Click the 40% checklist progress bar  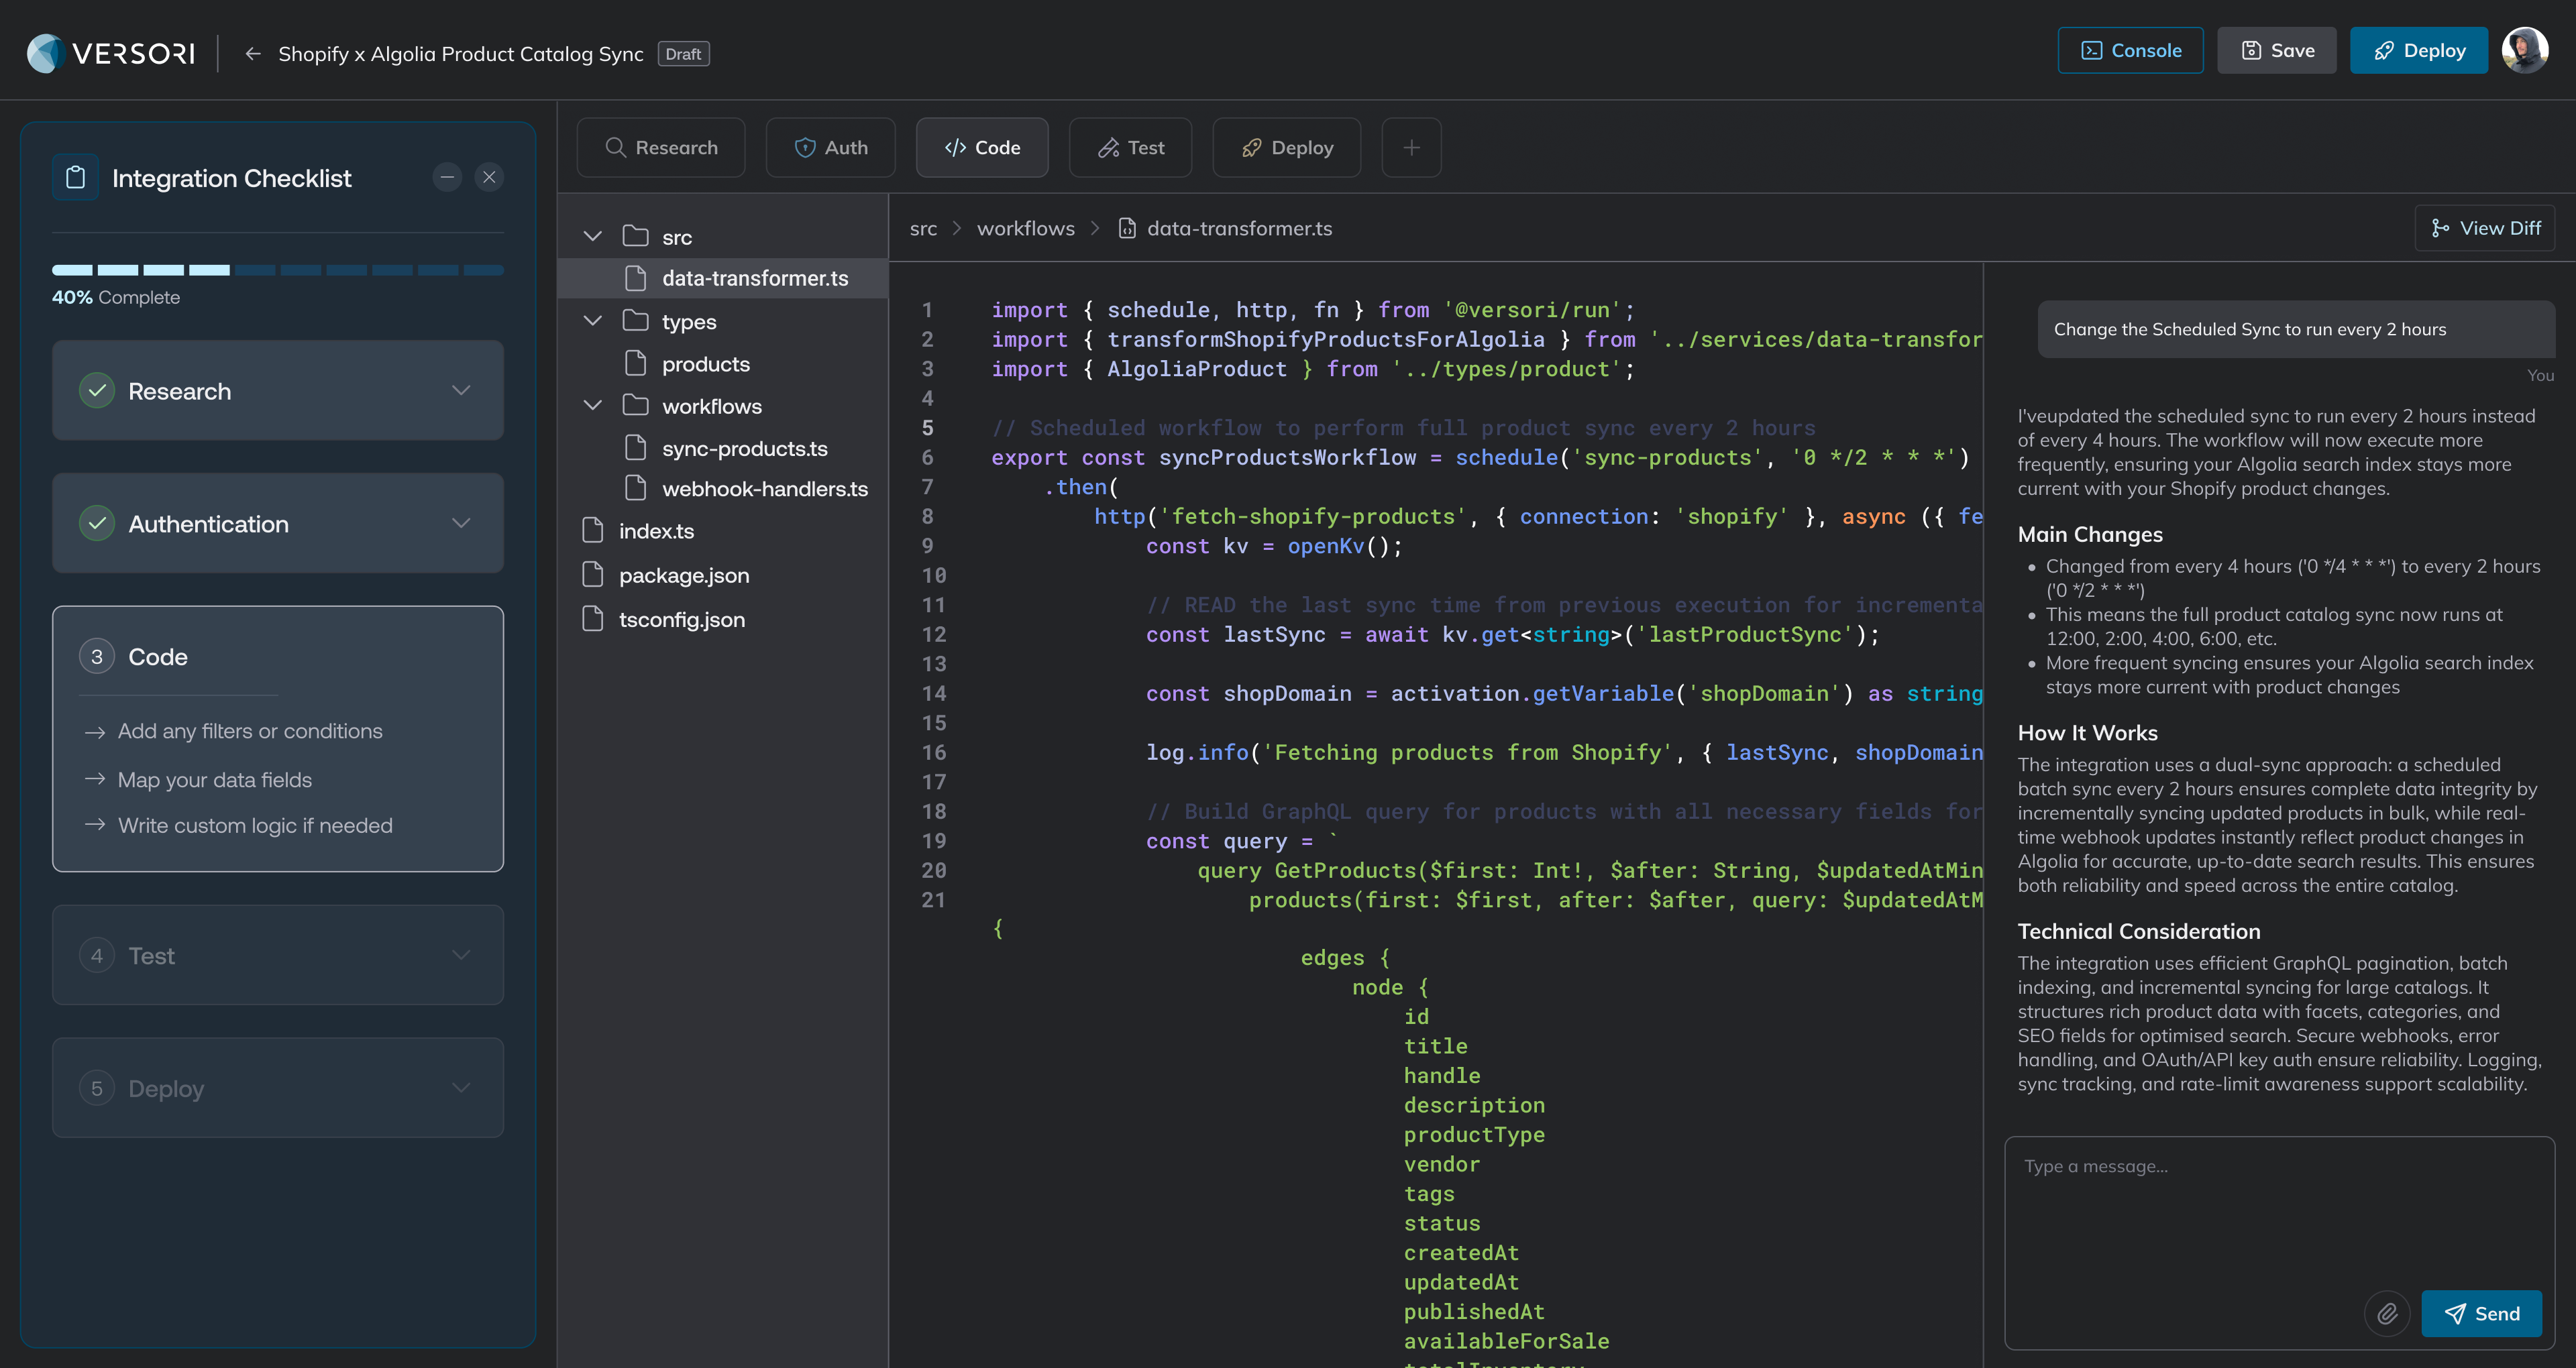278,270
